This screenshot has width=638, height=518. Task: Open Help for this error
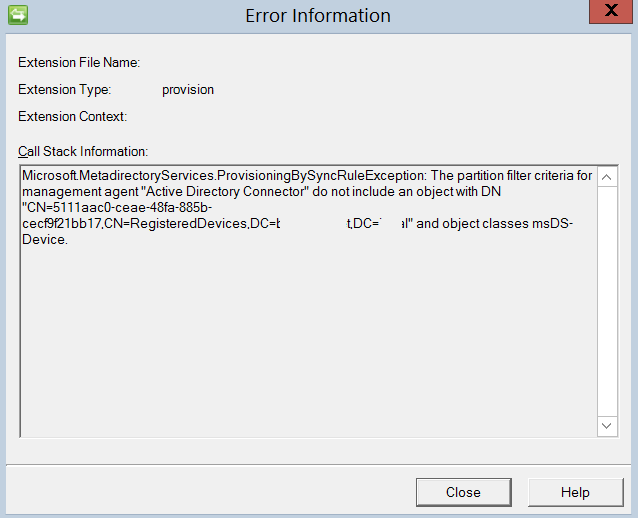574,492
